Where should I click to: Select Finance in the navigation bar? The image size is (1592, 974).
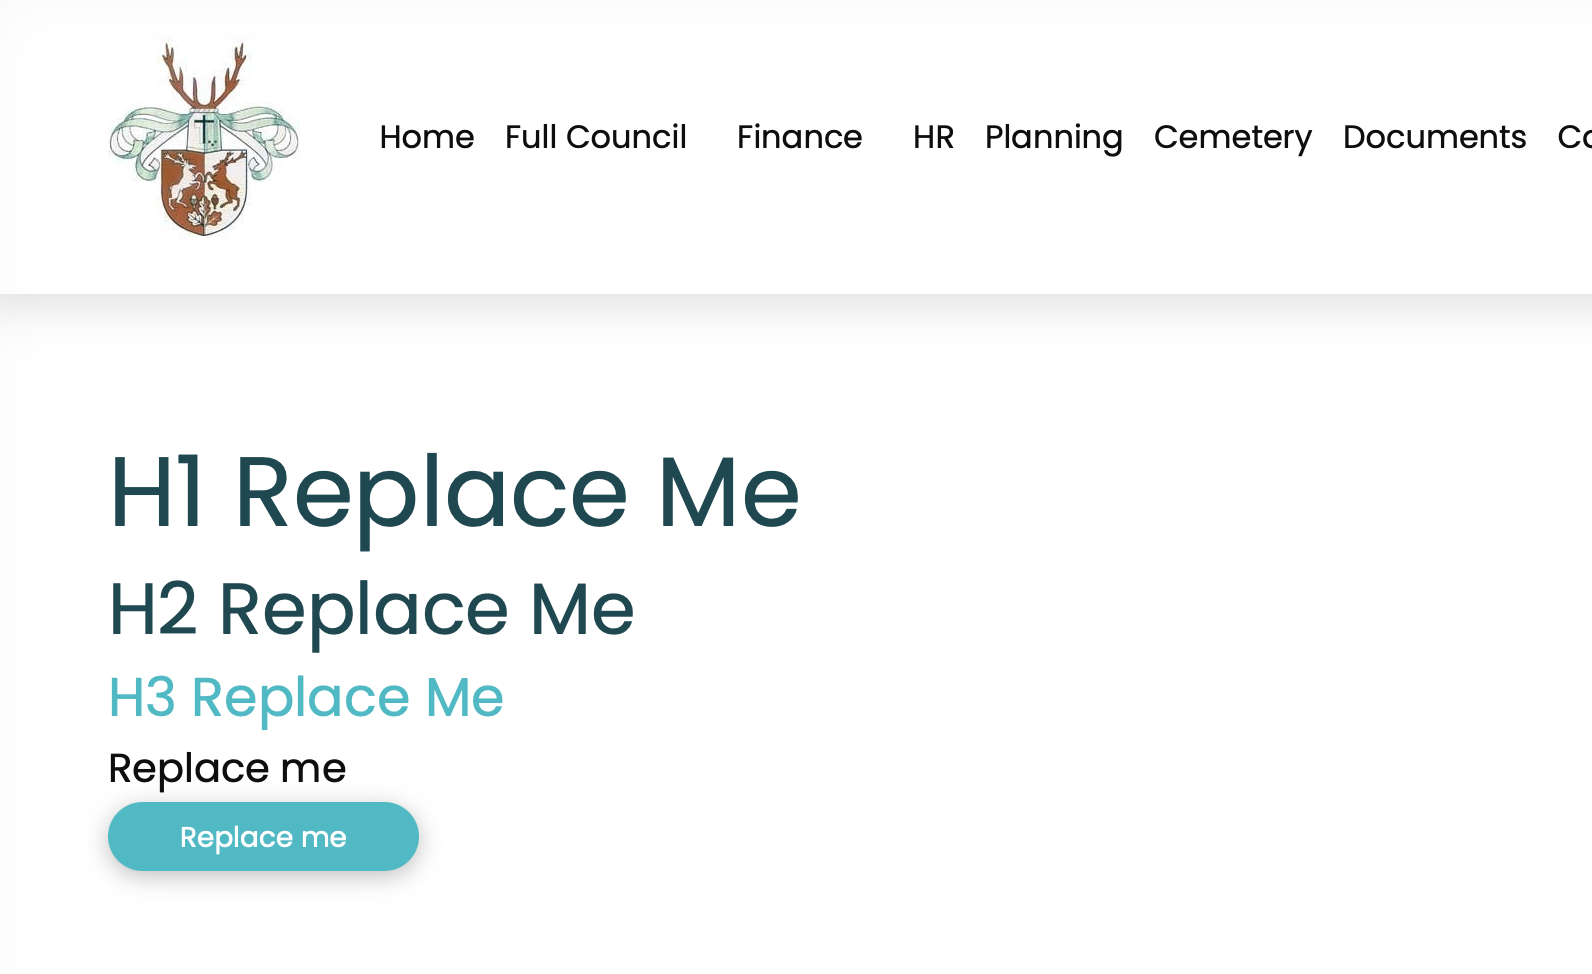point(799,137)
